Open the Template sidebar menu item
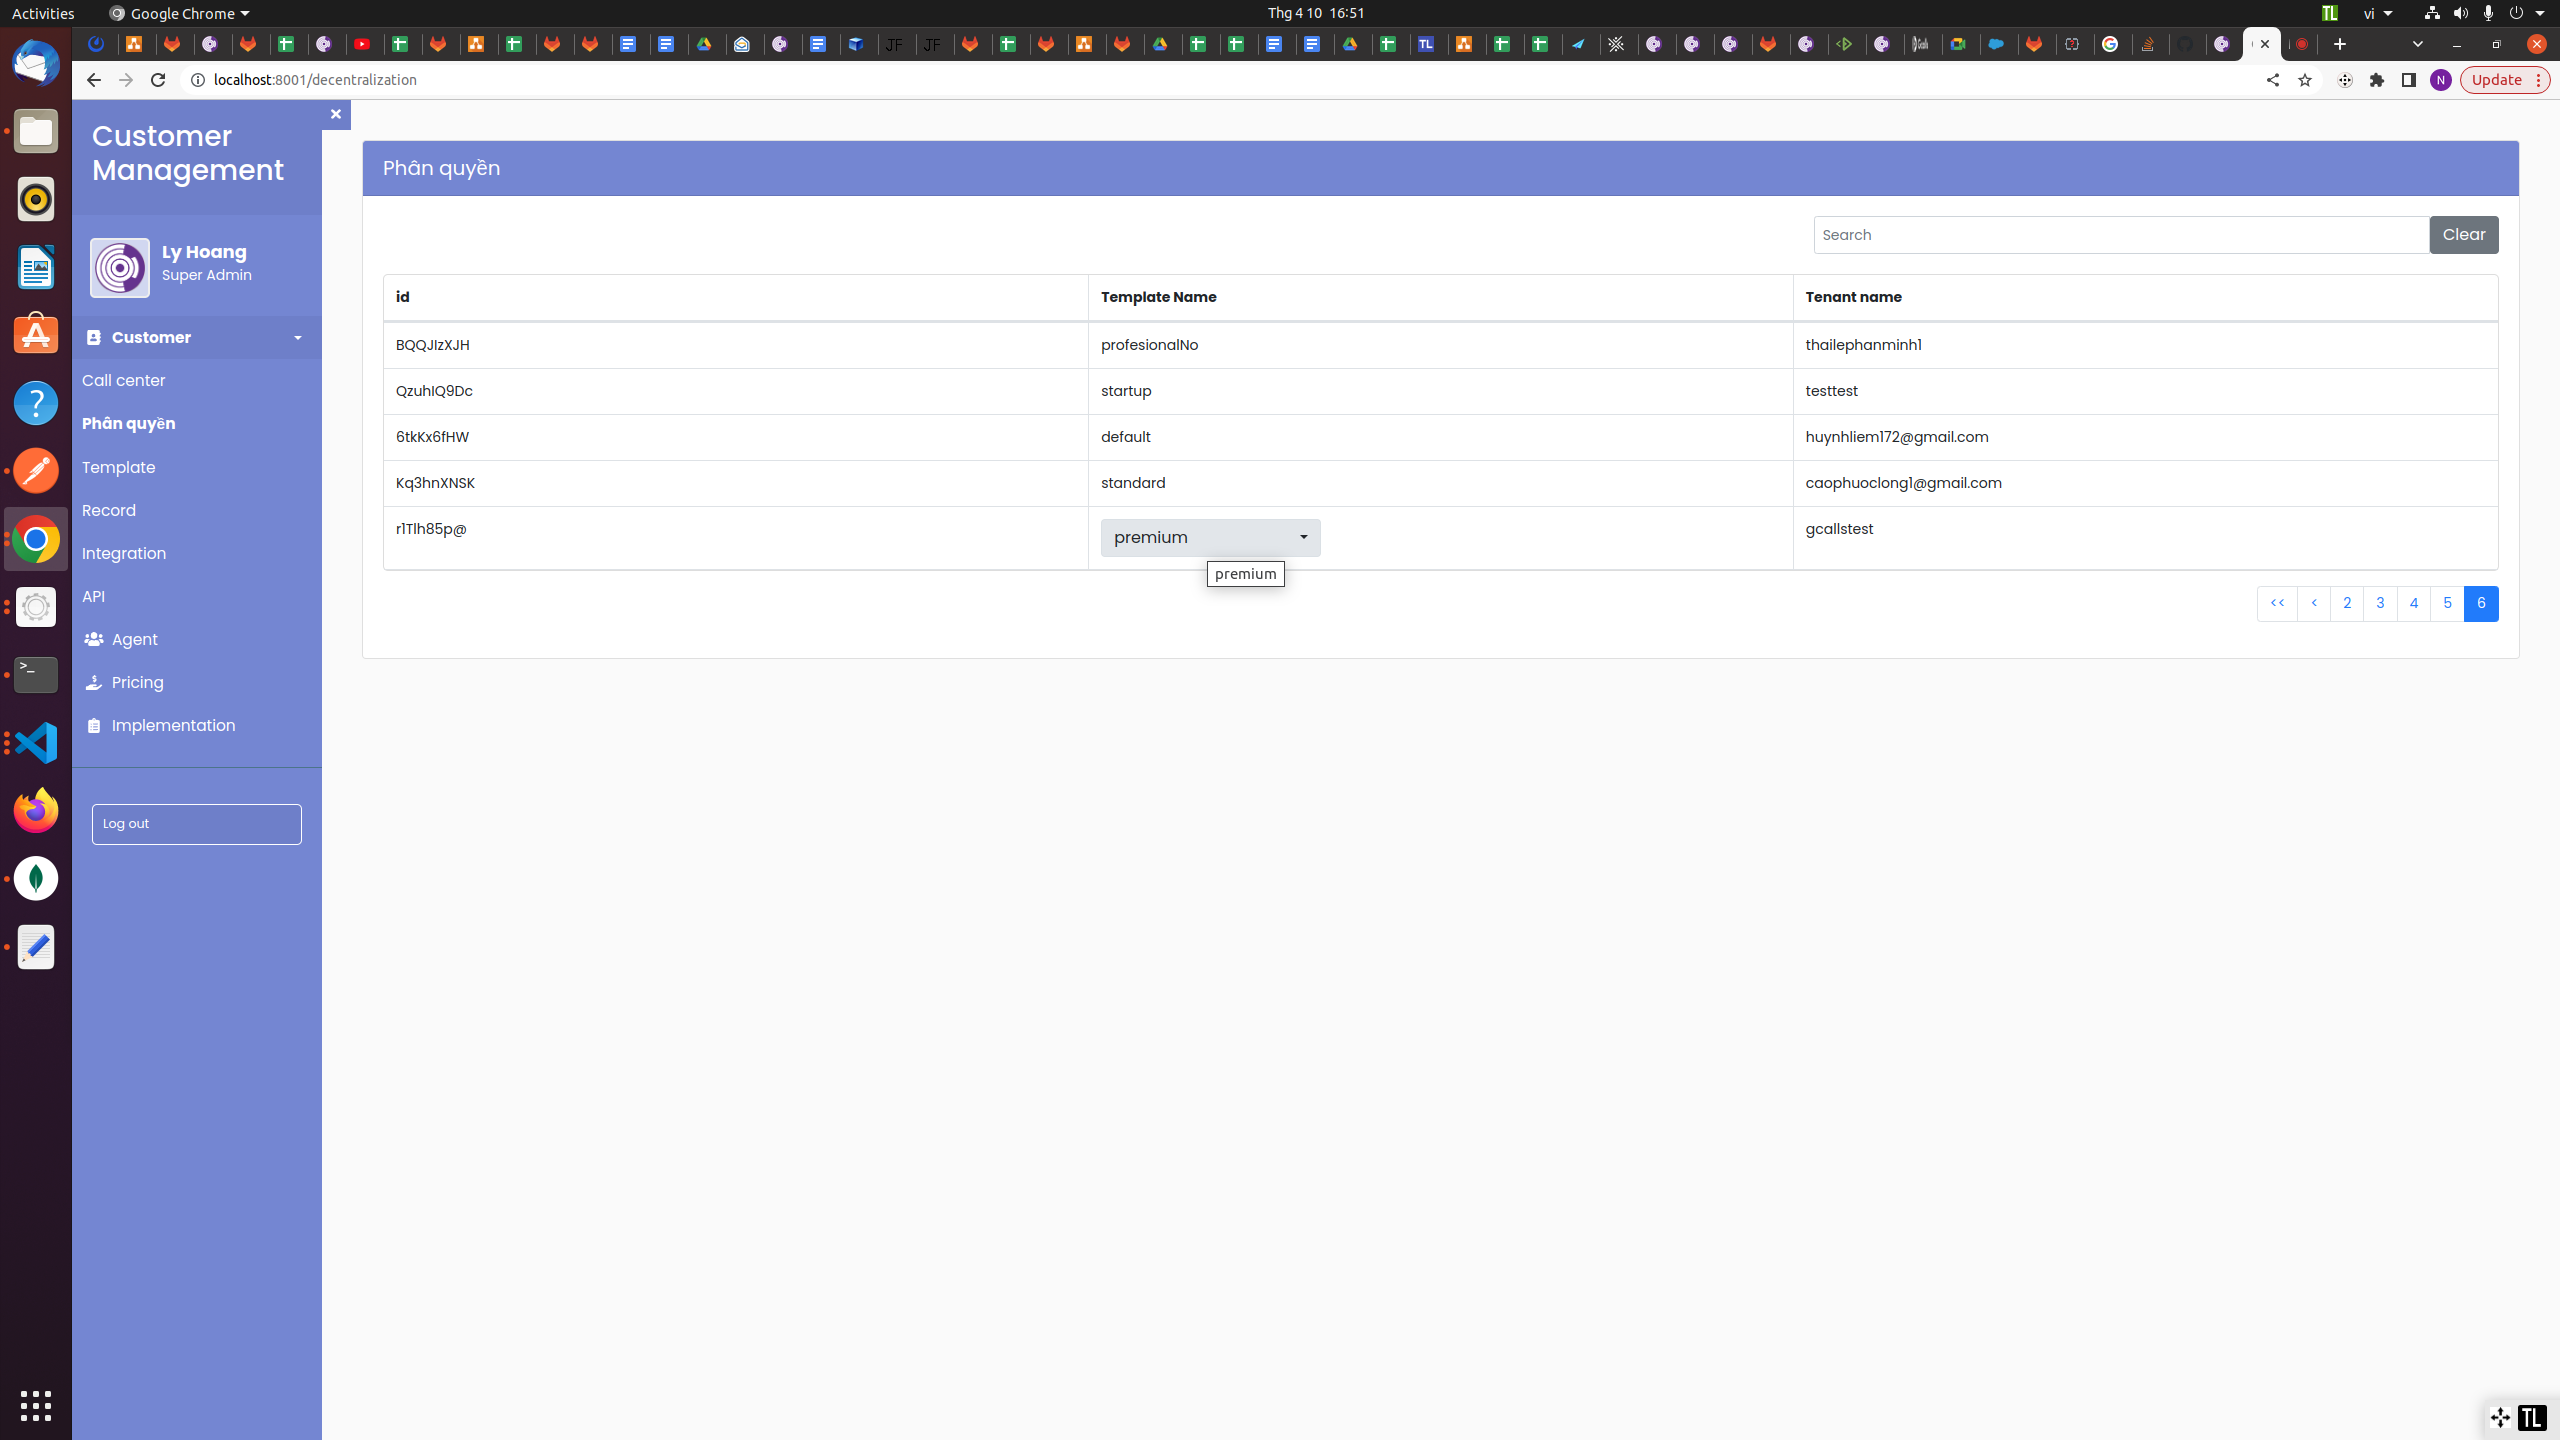 [x=118, y=467]
